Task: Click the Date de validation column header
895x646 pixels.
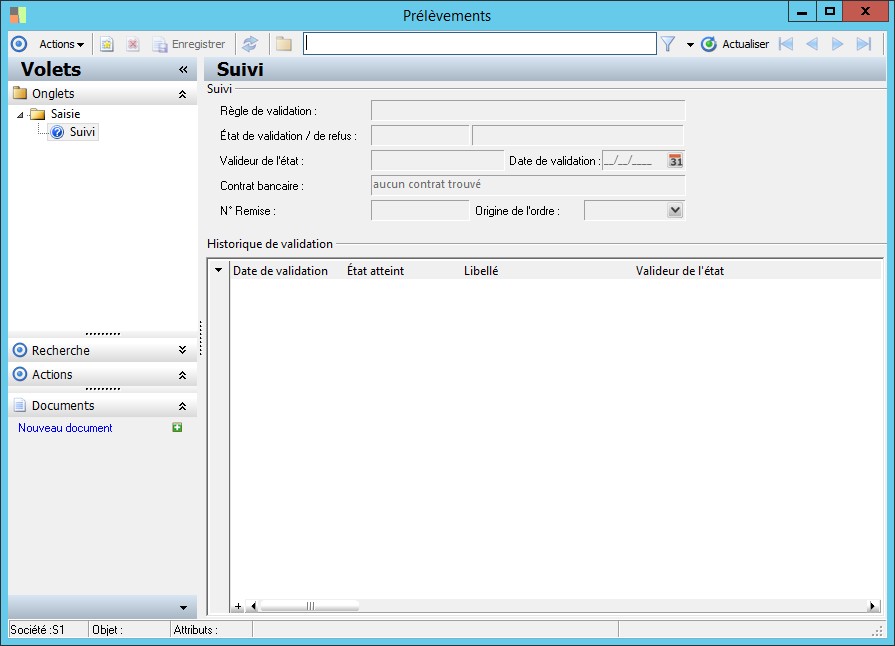Action: click(x=280, y=271)
